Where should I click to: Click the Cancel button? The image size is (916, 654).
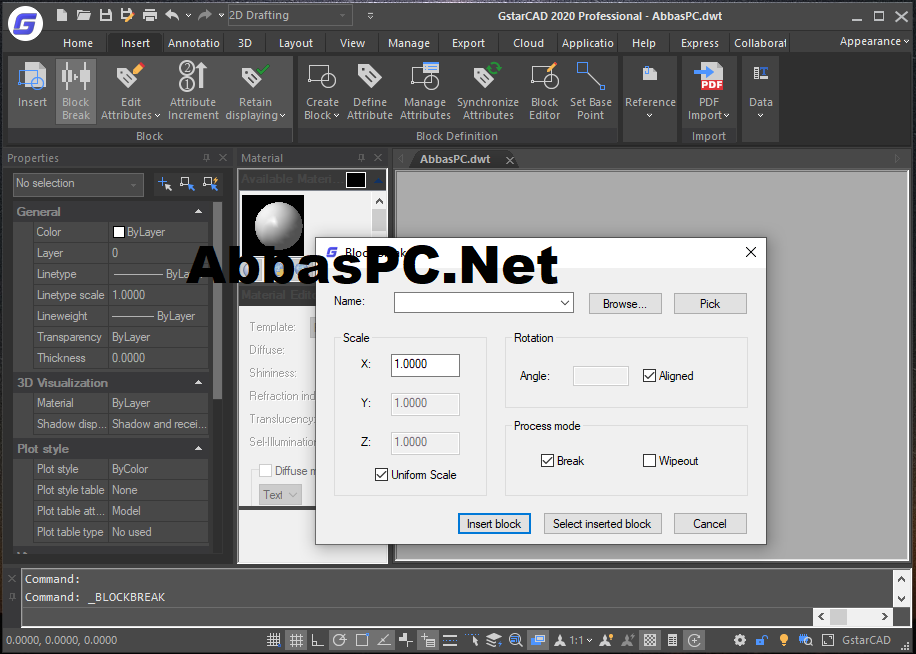[x=710, y=524]
